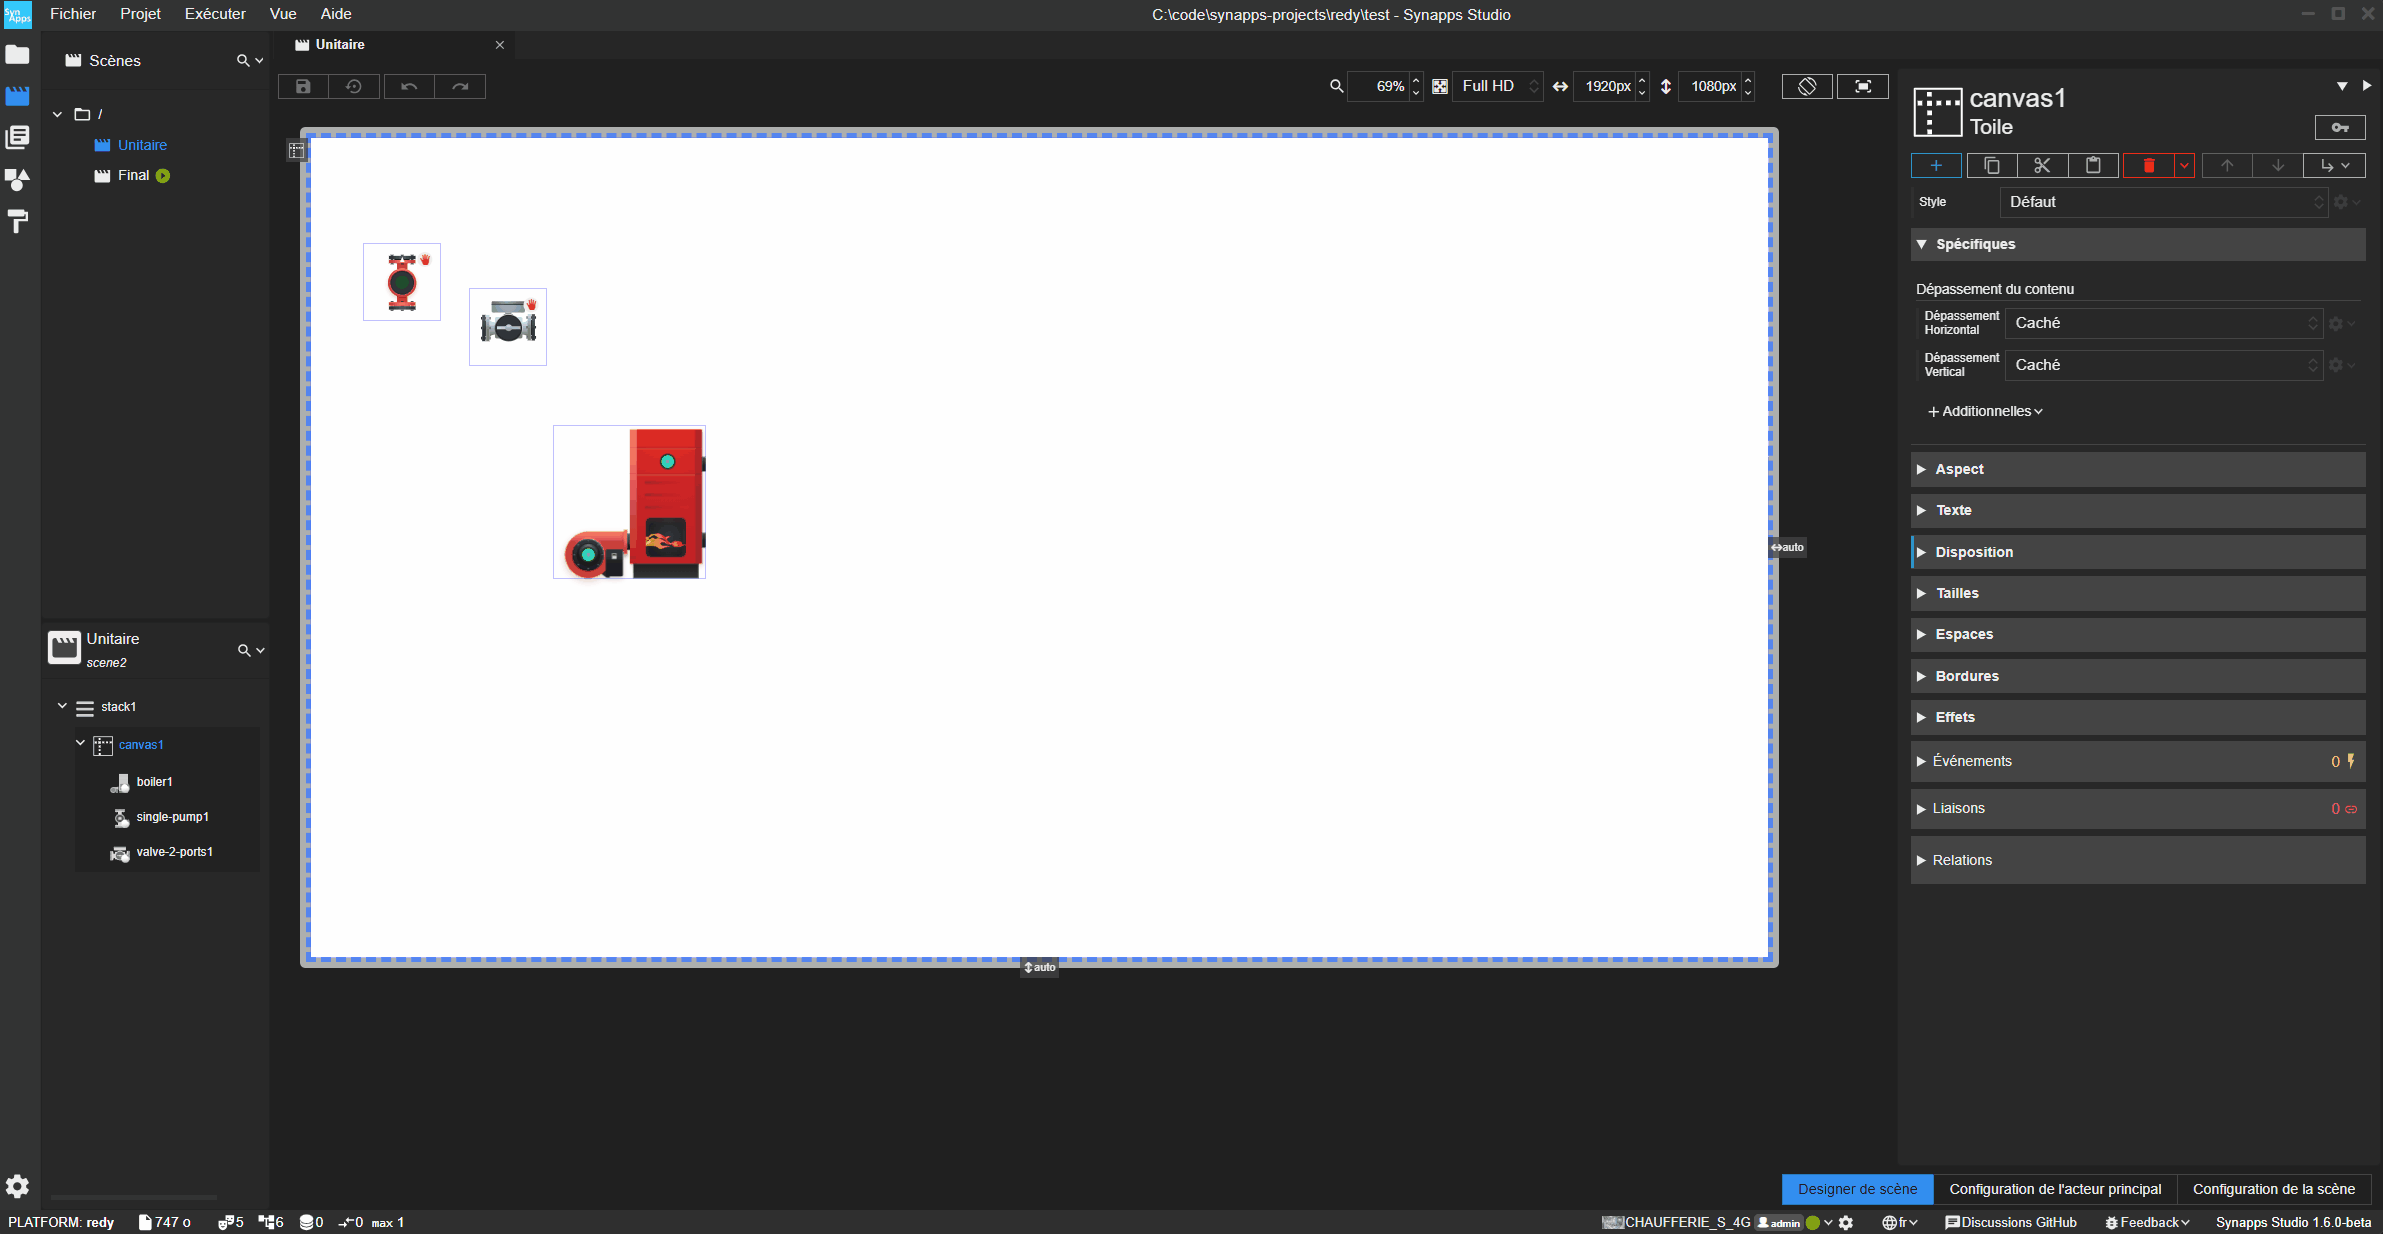
Task: Open the Dépassement Horizontal dropdown
Action: pyautogui.click(x=2163, y=323)
